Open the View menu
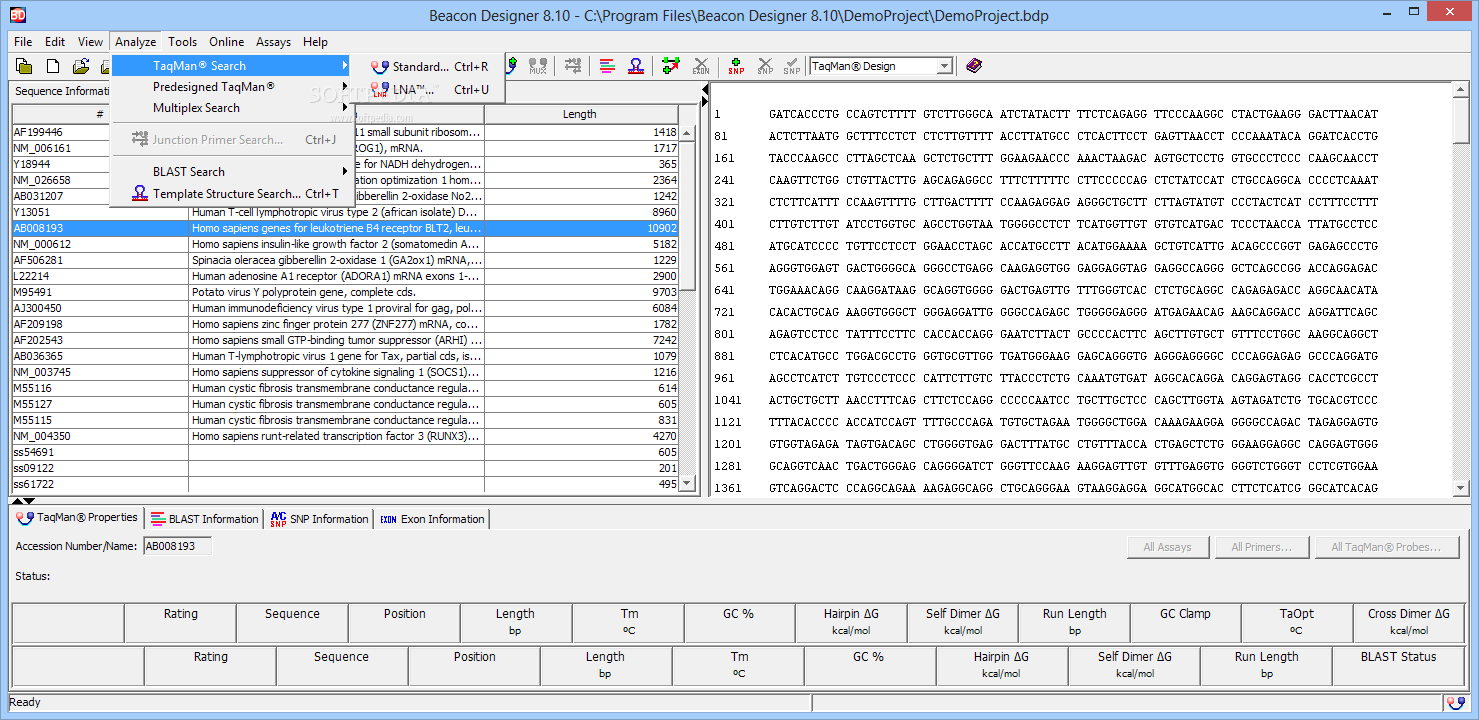 point(90,42)
